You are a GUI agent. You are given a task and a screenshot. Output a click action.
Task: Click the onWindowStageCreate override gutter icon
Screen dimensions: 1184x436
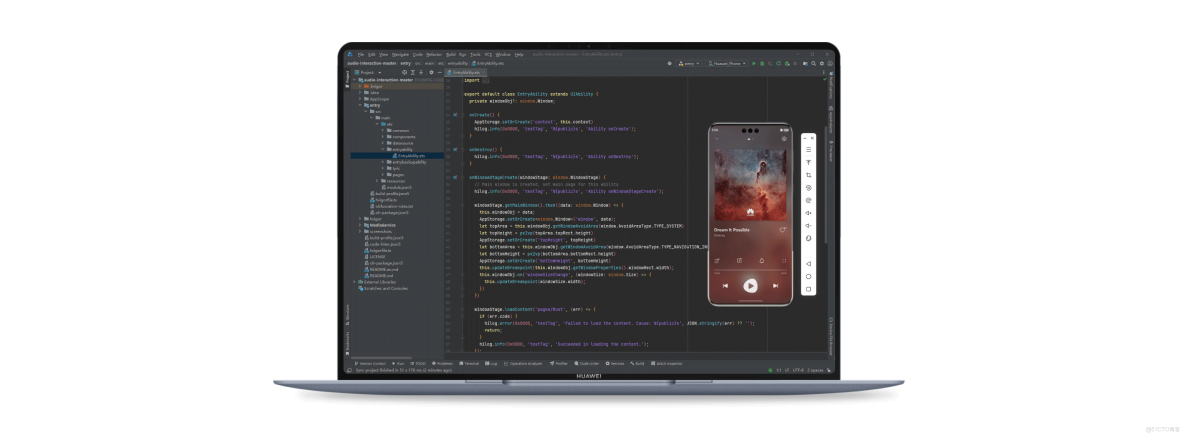(455, 178)
